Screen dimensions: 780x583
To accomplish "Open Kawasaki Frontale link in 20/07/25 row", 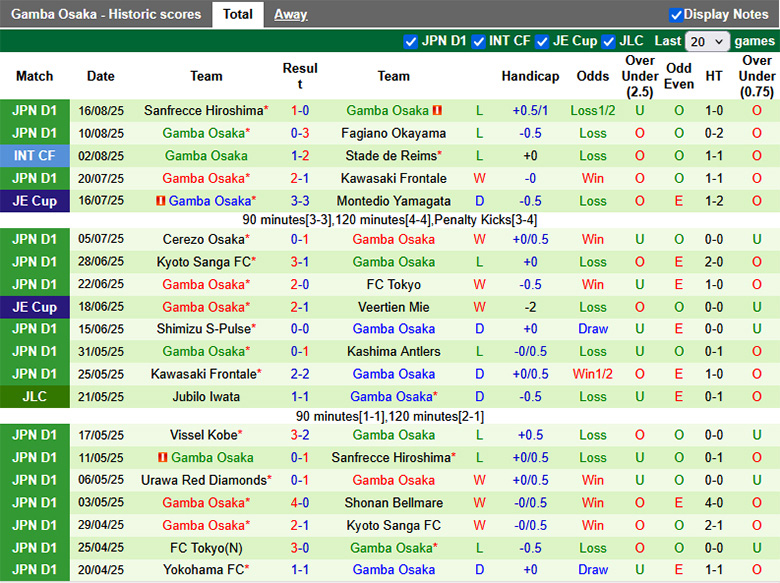I will pyautogui.click(x=393, y=178).
